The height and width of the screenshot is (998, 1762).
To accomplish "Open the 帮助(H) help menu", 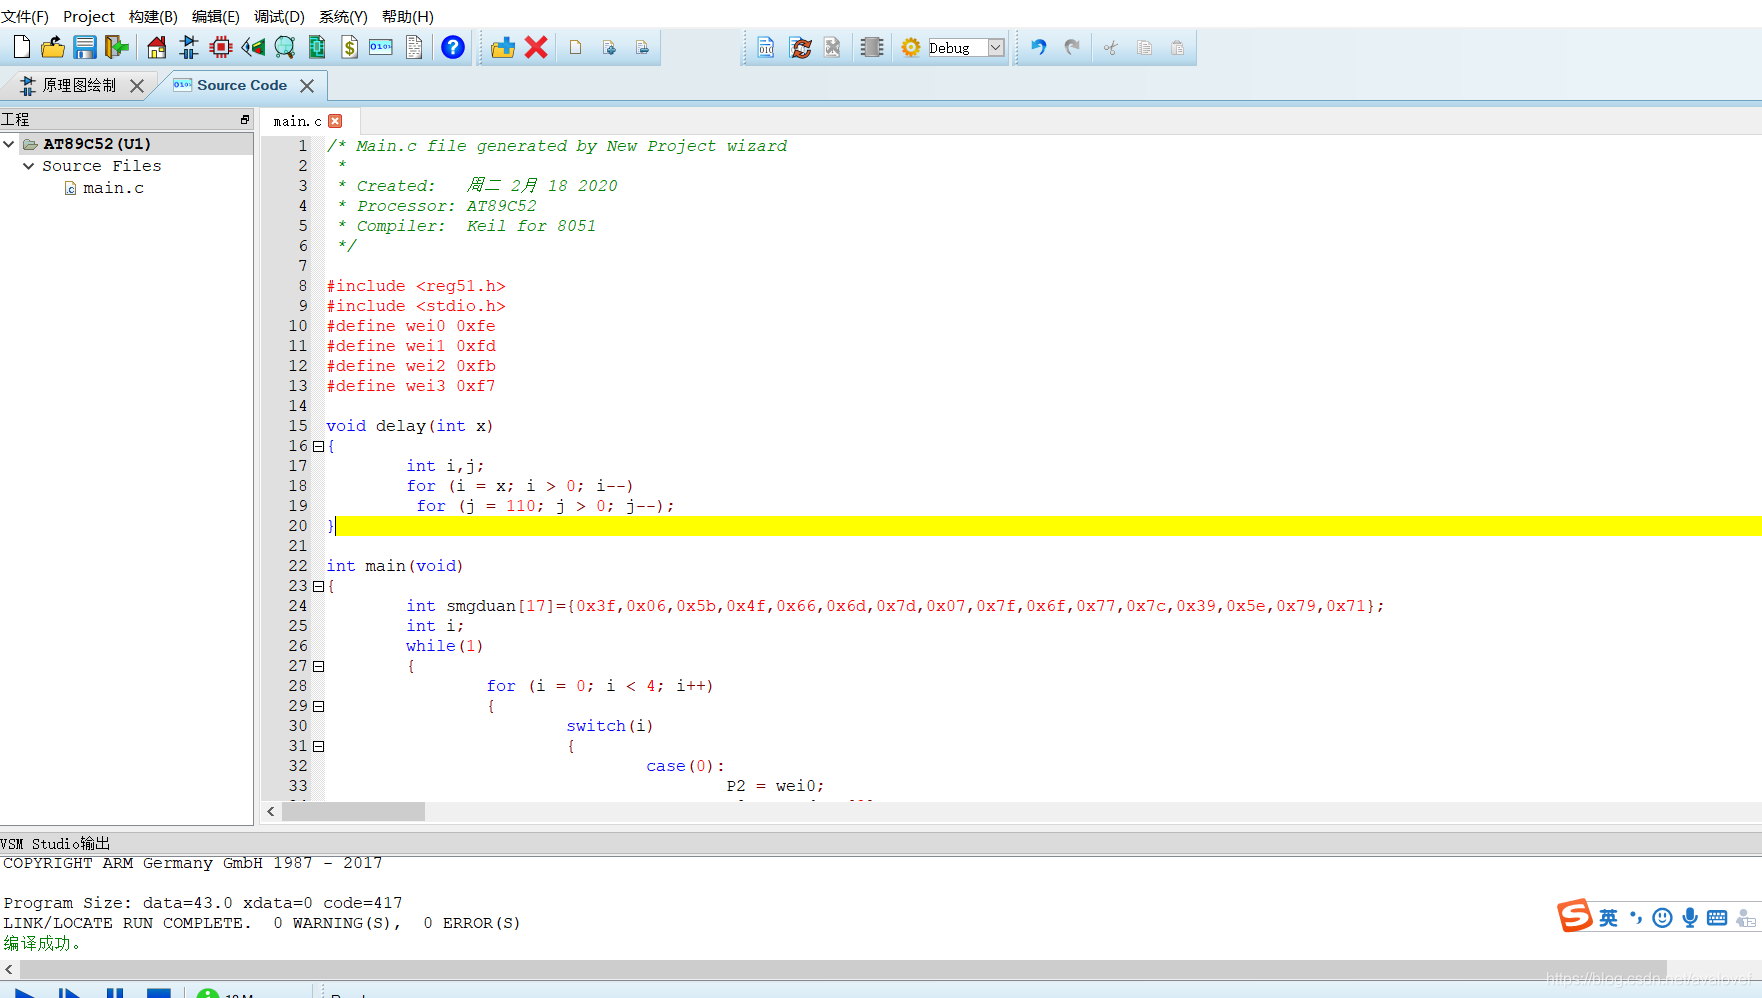I will pyautogui.click(x=408, y=16).
